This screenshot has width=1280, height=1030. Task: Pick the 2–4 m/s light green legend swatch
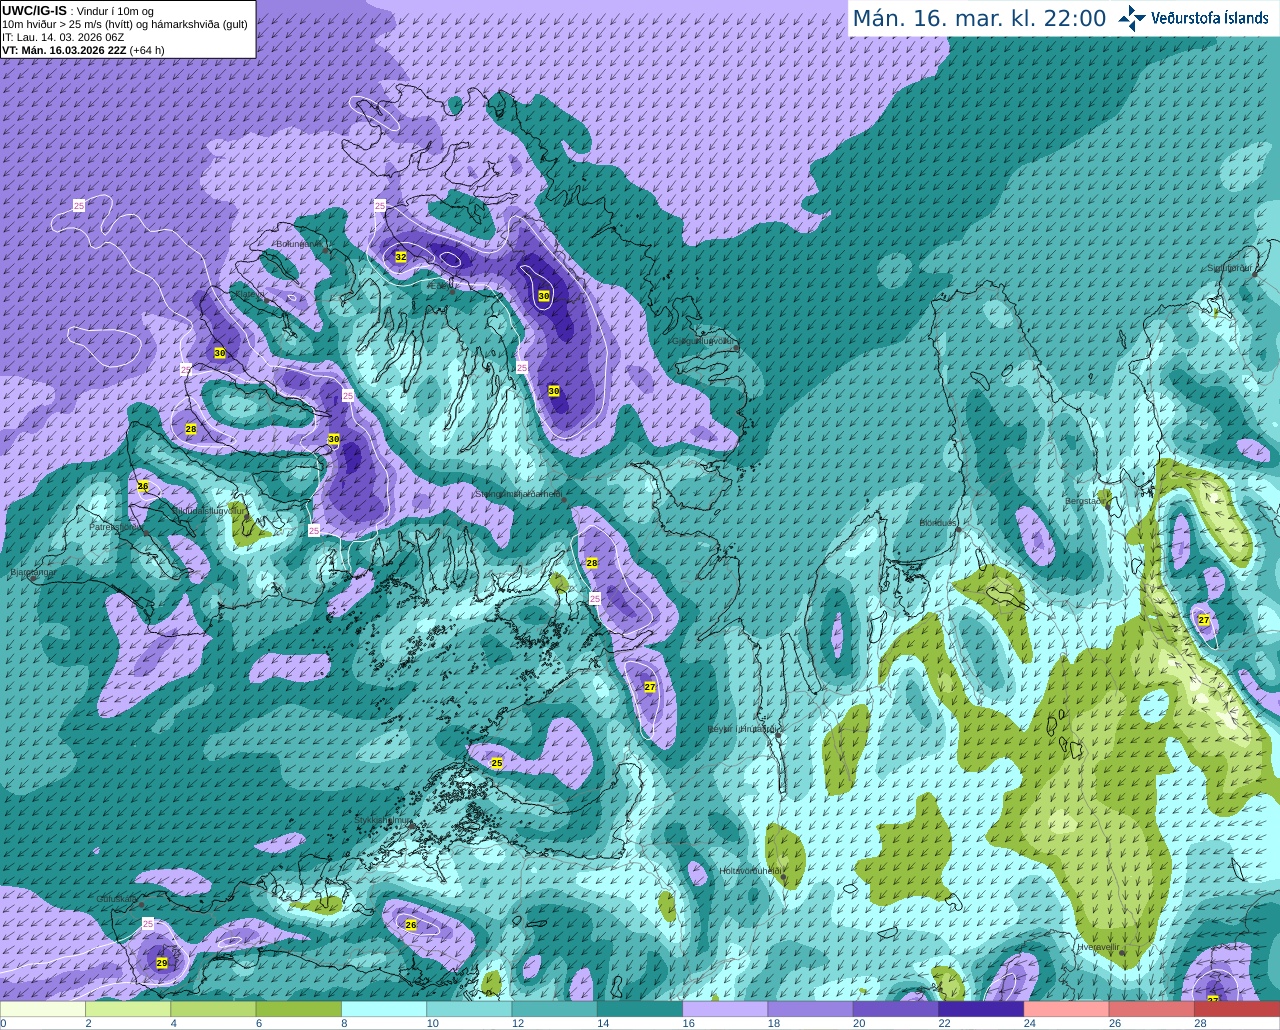pos(128,1009)
